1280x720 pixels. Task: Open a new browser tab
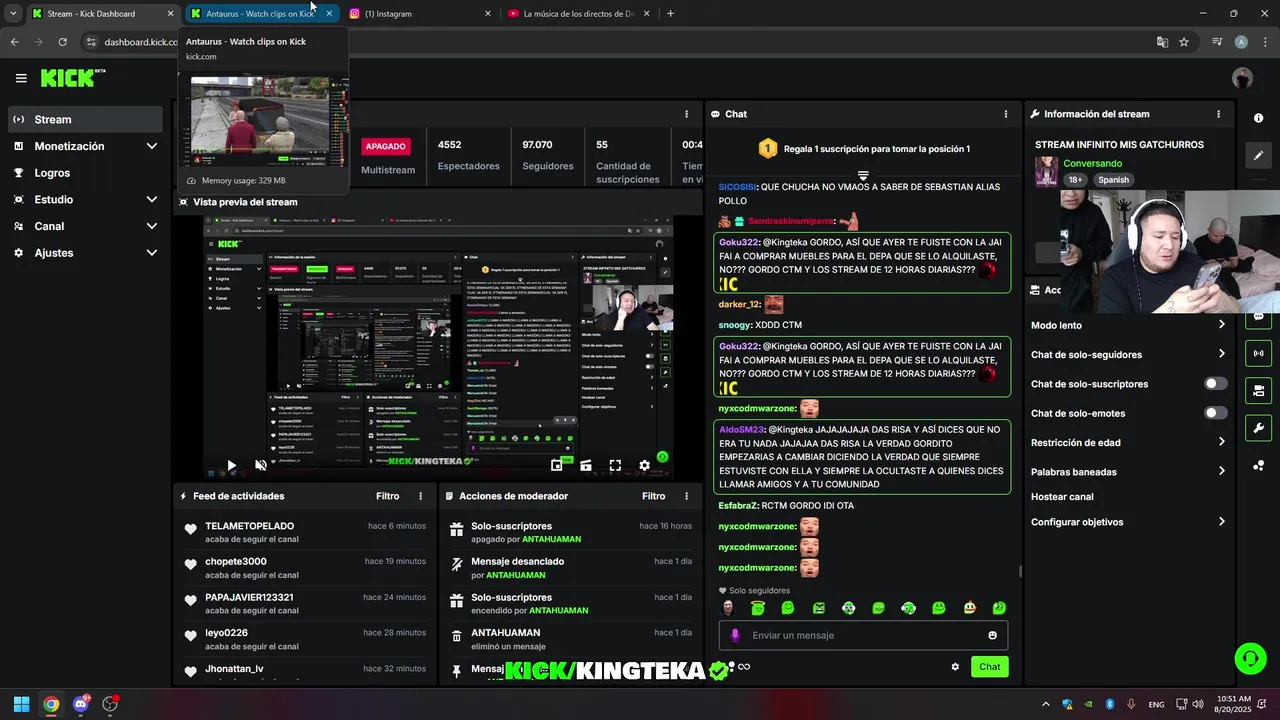click(670, 14)
